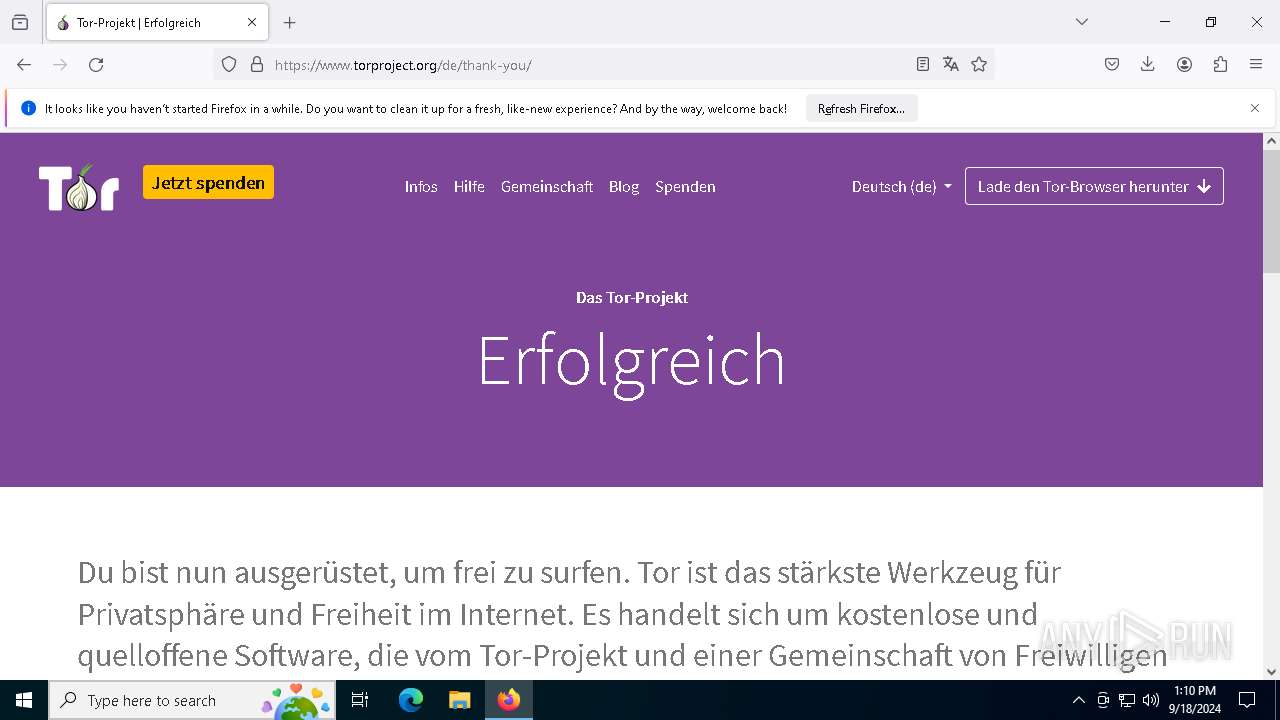Click scrollbar up arrow
This screenshot has width=1280, height=720.
point(1271,141)
